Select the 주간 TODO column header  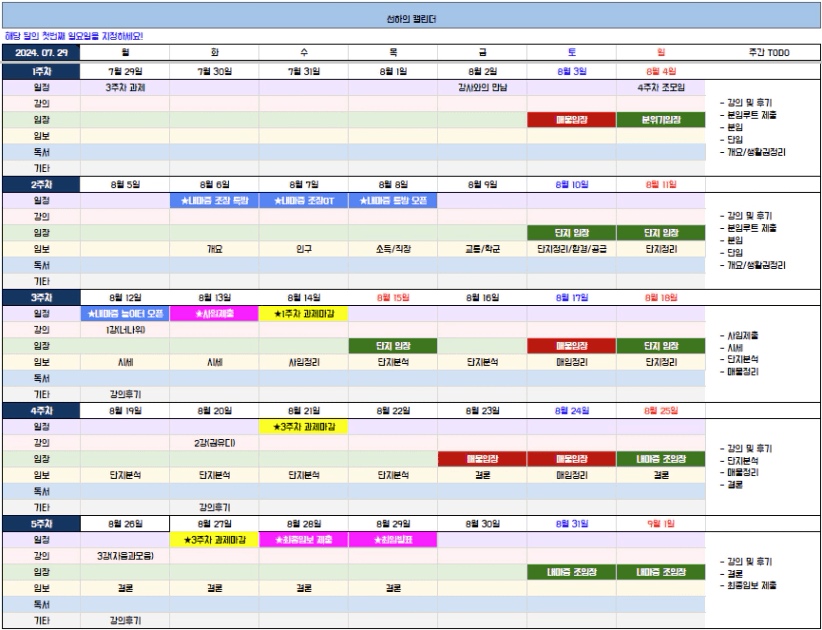pos(763,52)
